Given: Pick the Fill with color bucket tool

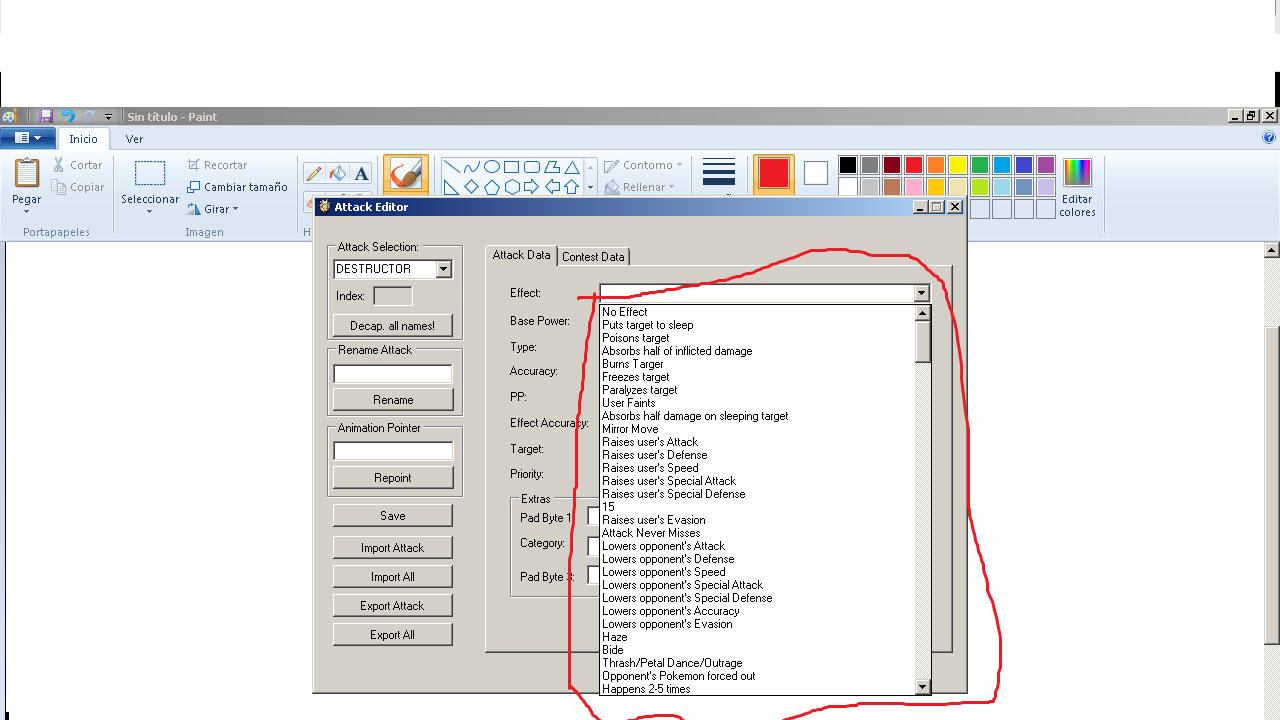Looking at the screenshot, I should (338, 174).
